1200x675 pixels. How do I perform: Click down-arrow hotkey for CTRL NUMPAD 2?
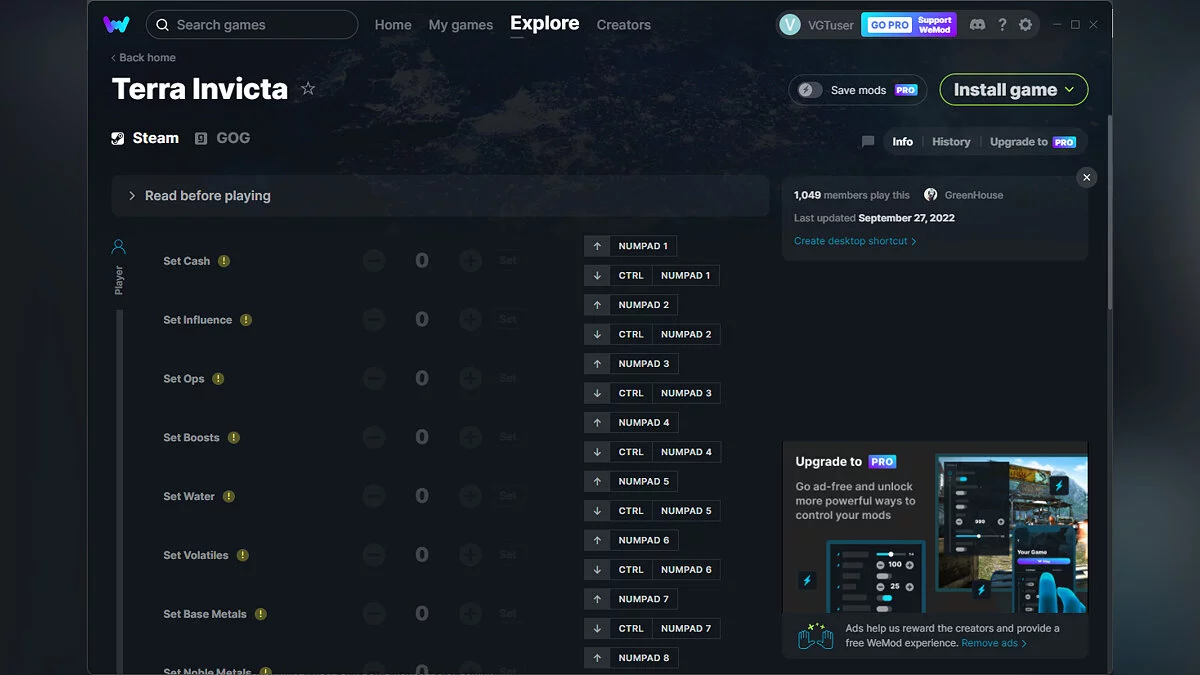pos(597,334)
